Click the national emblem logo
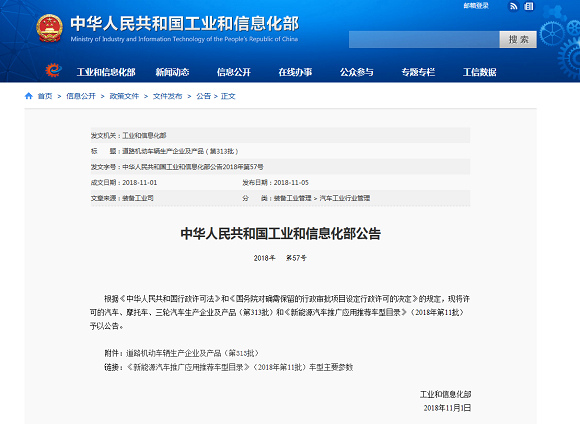This screenshot has width=580, height=424. (49, 28)
